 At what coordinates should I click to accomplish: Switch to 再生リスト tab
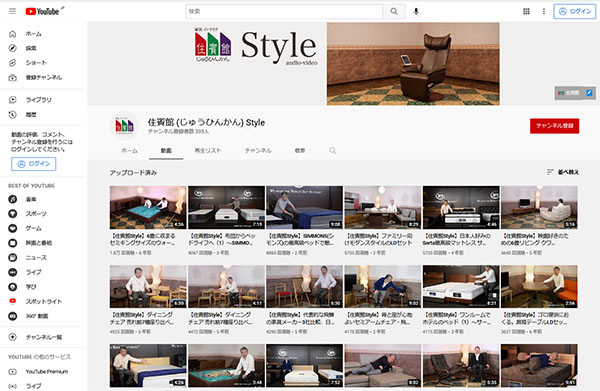[208, 151]
